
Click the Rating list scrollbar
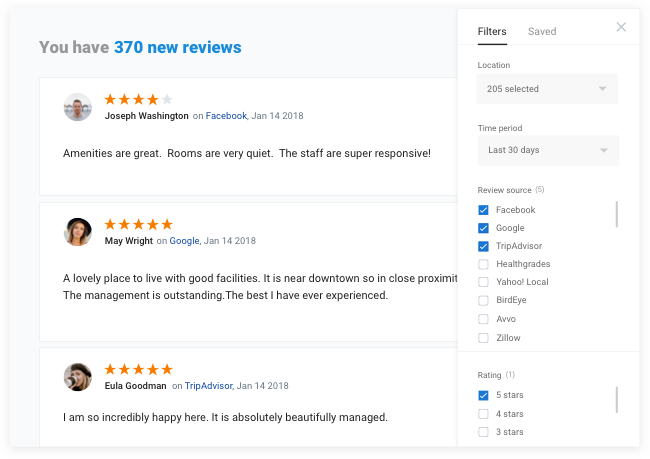(617, 400)
